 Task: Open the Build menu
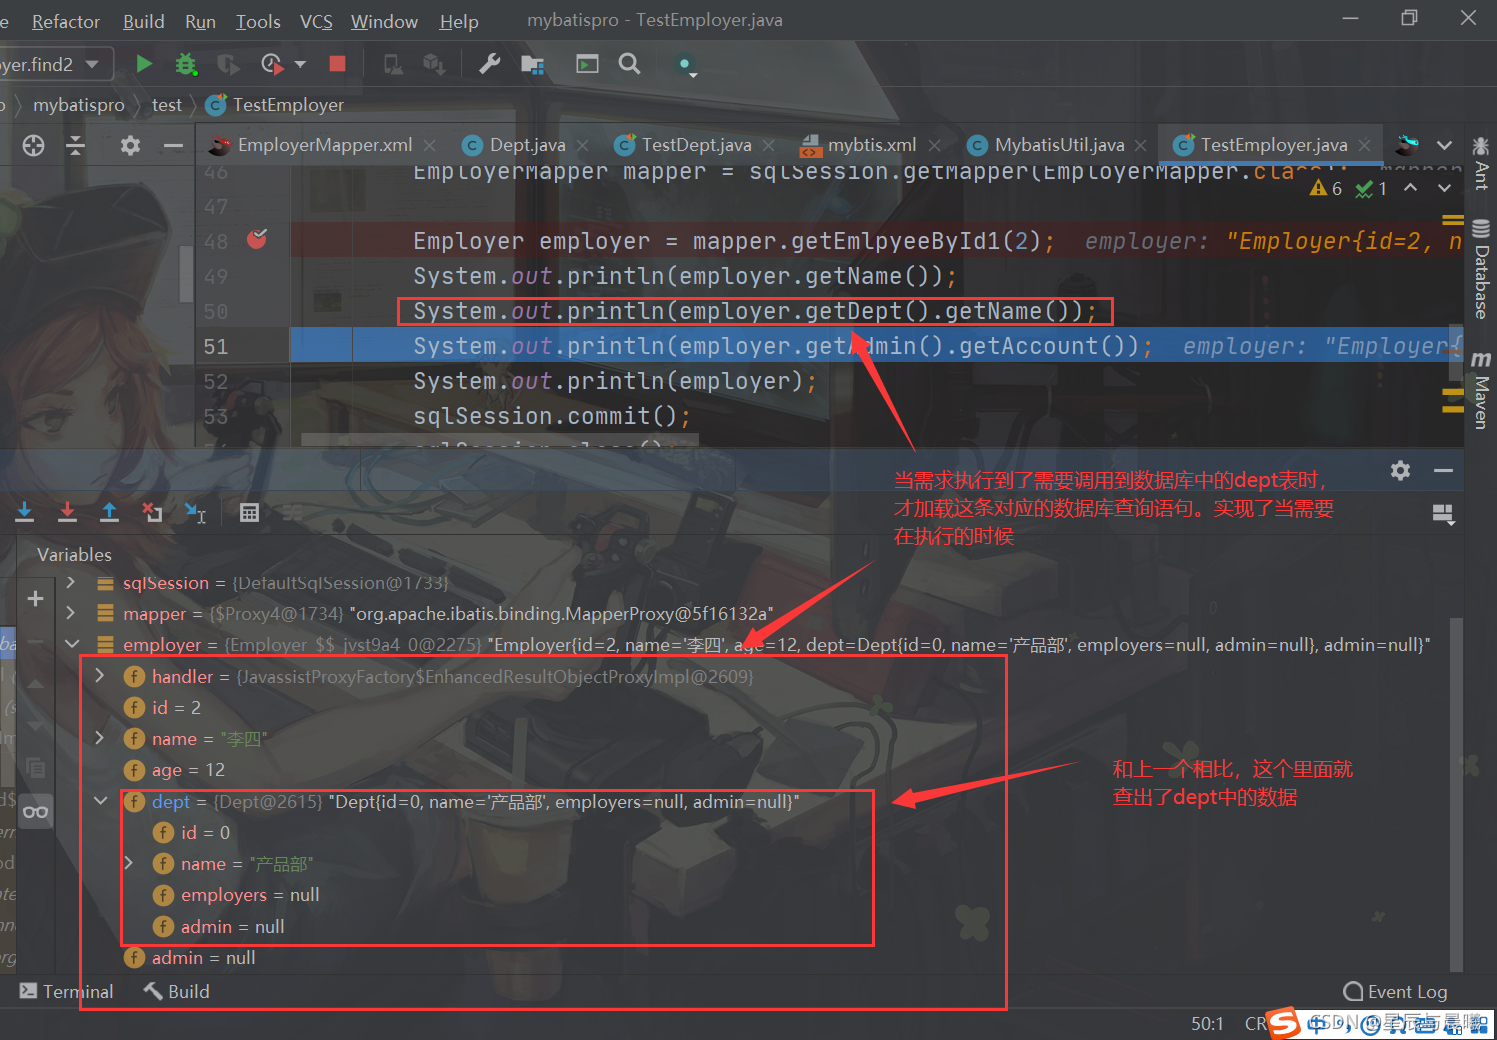(x=144, y=21)
